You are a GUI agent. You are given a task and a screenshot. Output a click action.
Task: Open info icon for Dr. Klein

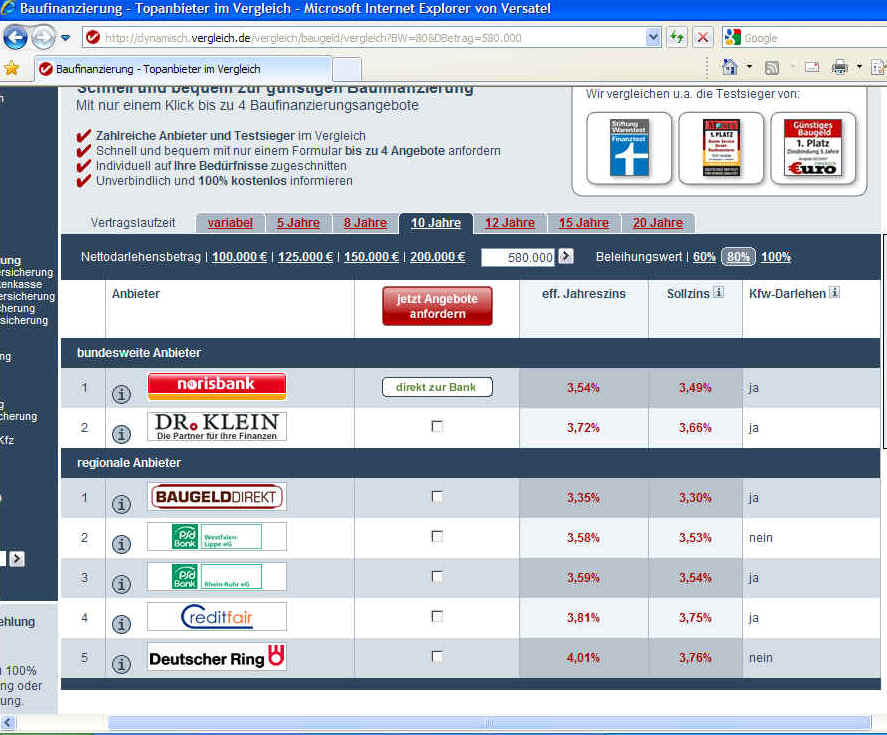pyautogui.click(x=121, y=434)
